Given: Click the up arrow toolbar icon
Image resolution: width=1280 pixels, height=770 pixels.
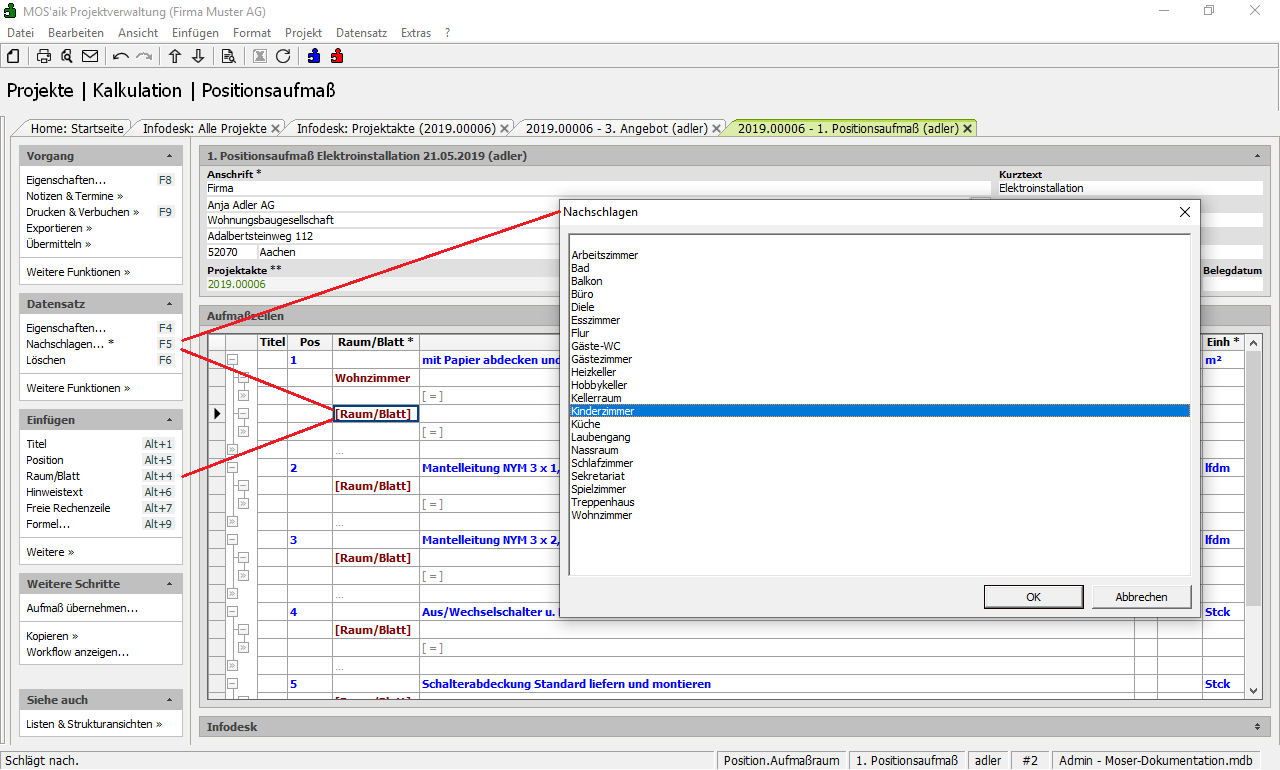Looking at the screenshot, I should tap(175, 56).
